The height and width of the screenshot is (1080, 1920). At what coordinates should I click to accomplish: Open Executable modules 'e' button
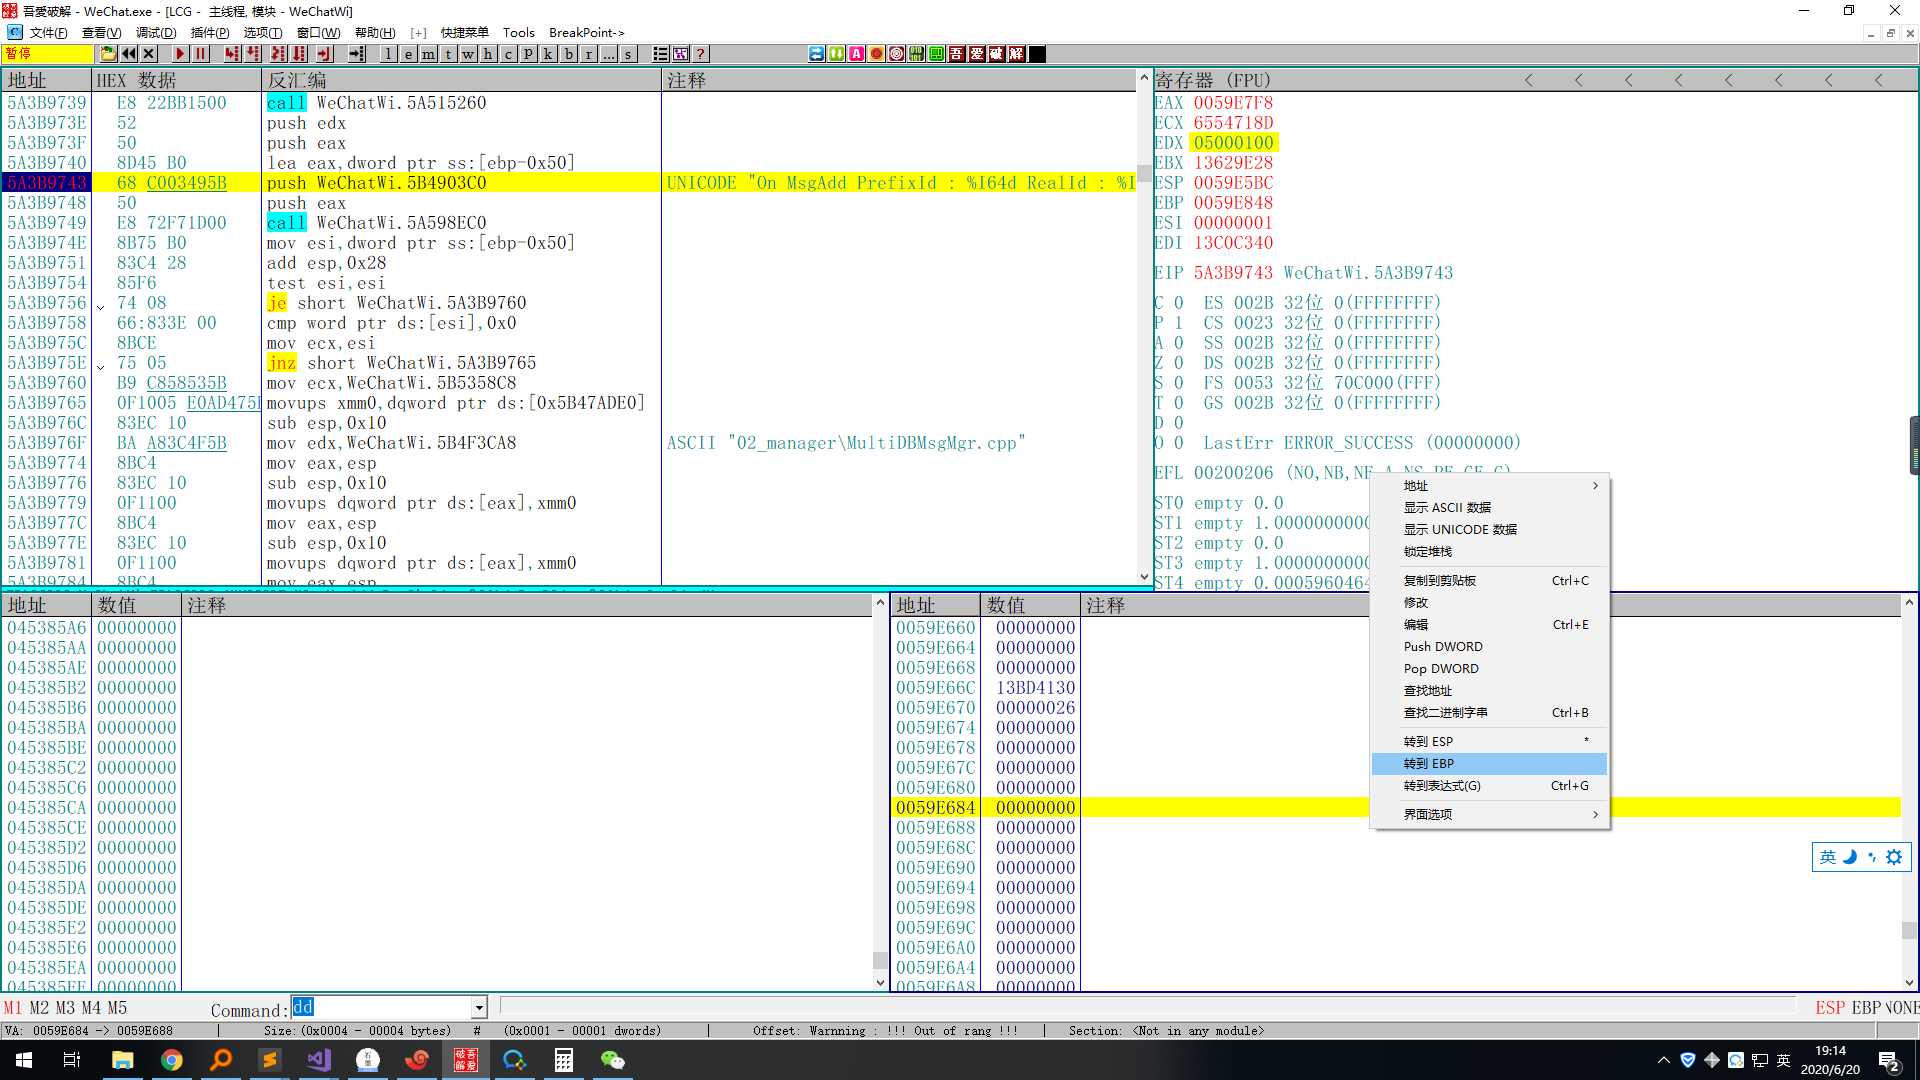pos(408,54)
